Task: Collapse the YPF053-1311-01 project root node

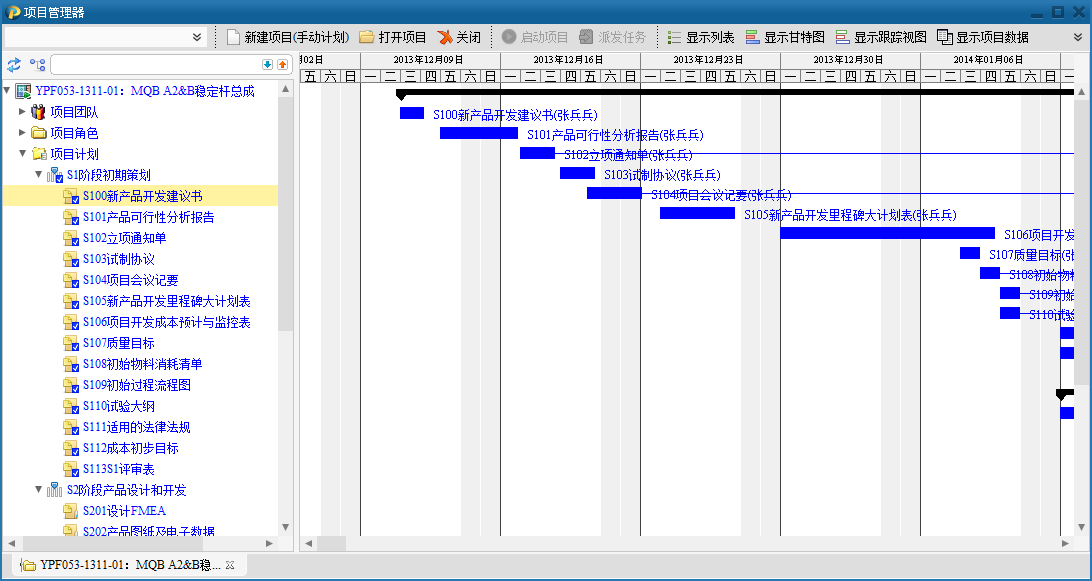Action: tap(8, 91)
